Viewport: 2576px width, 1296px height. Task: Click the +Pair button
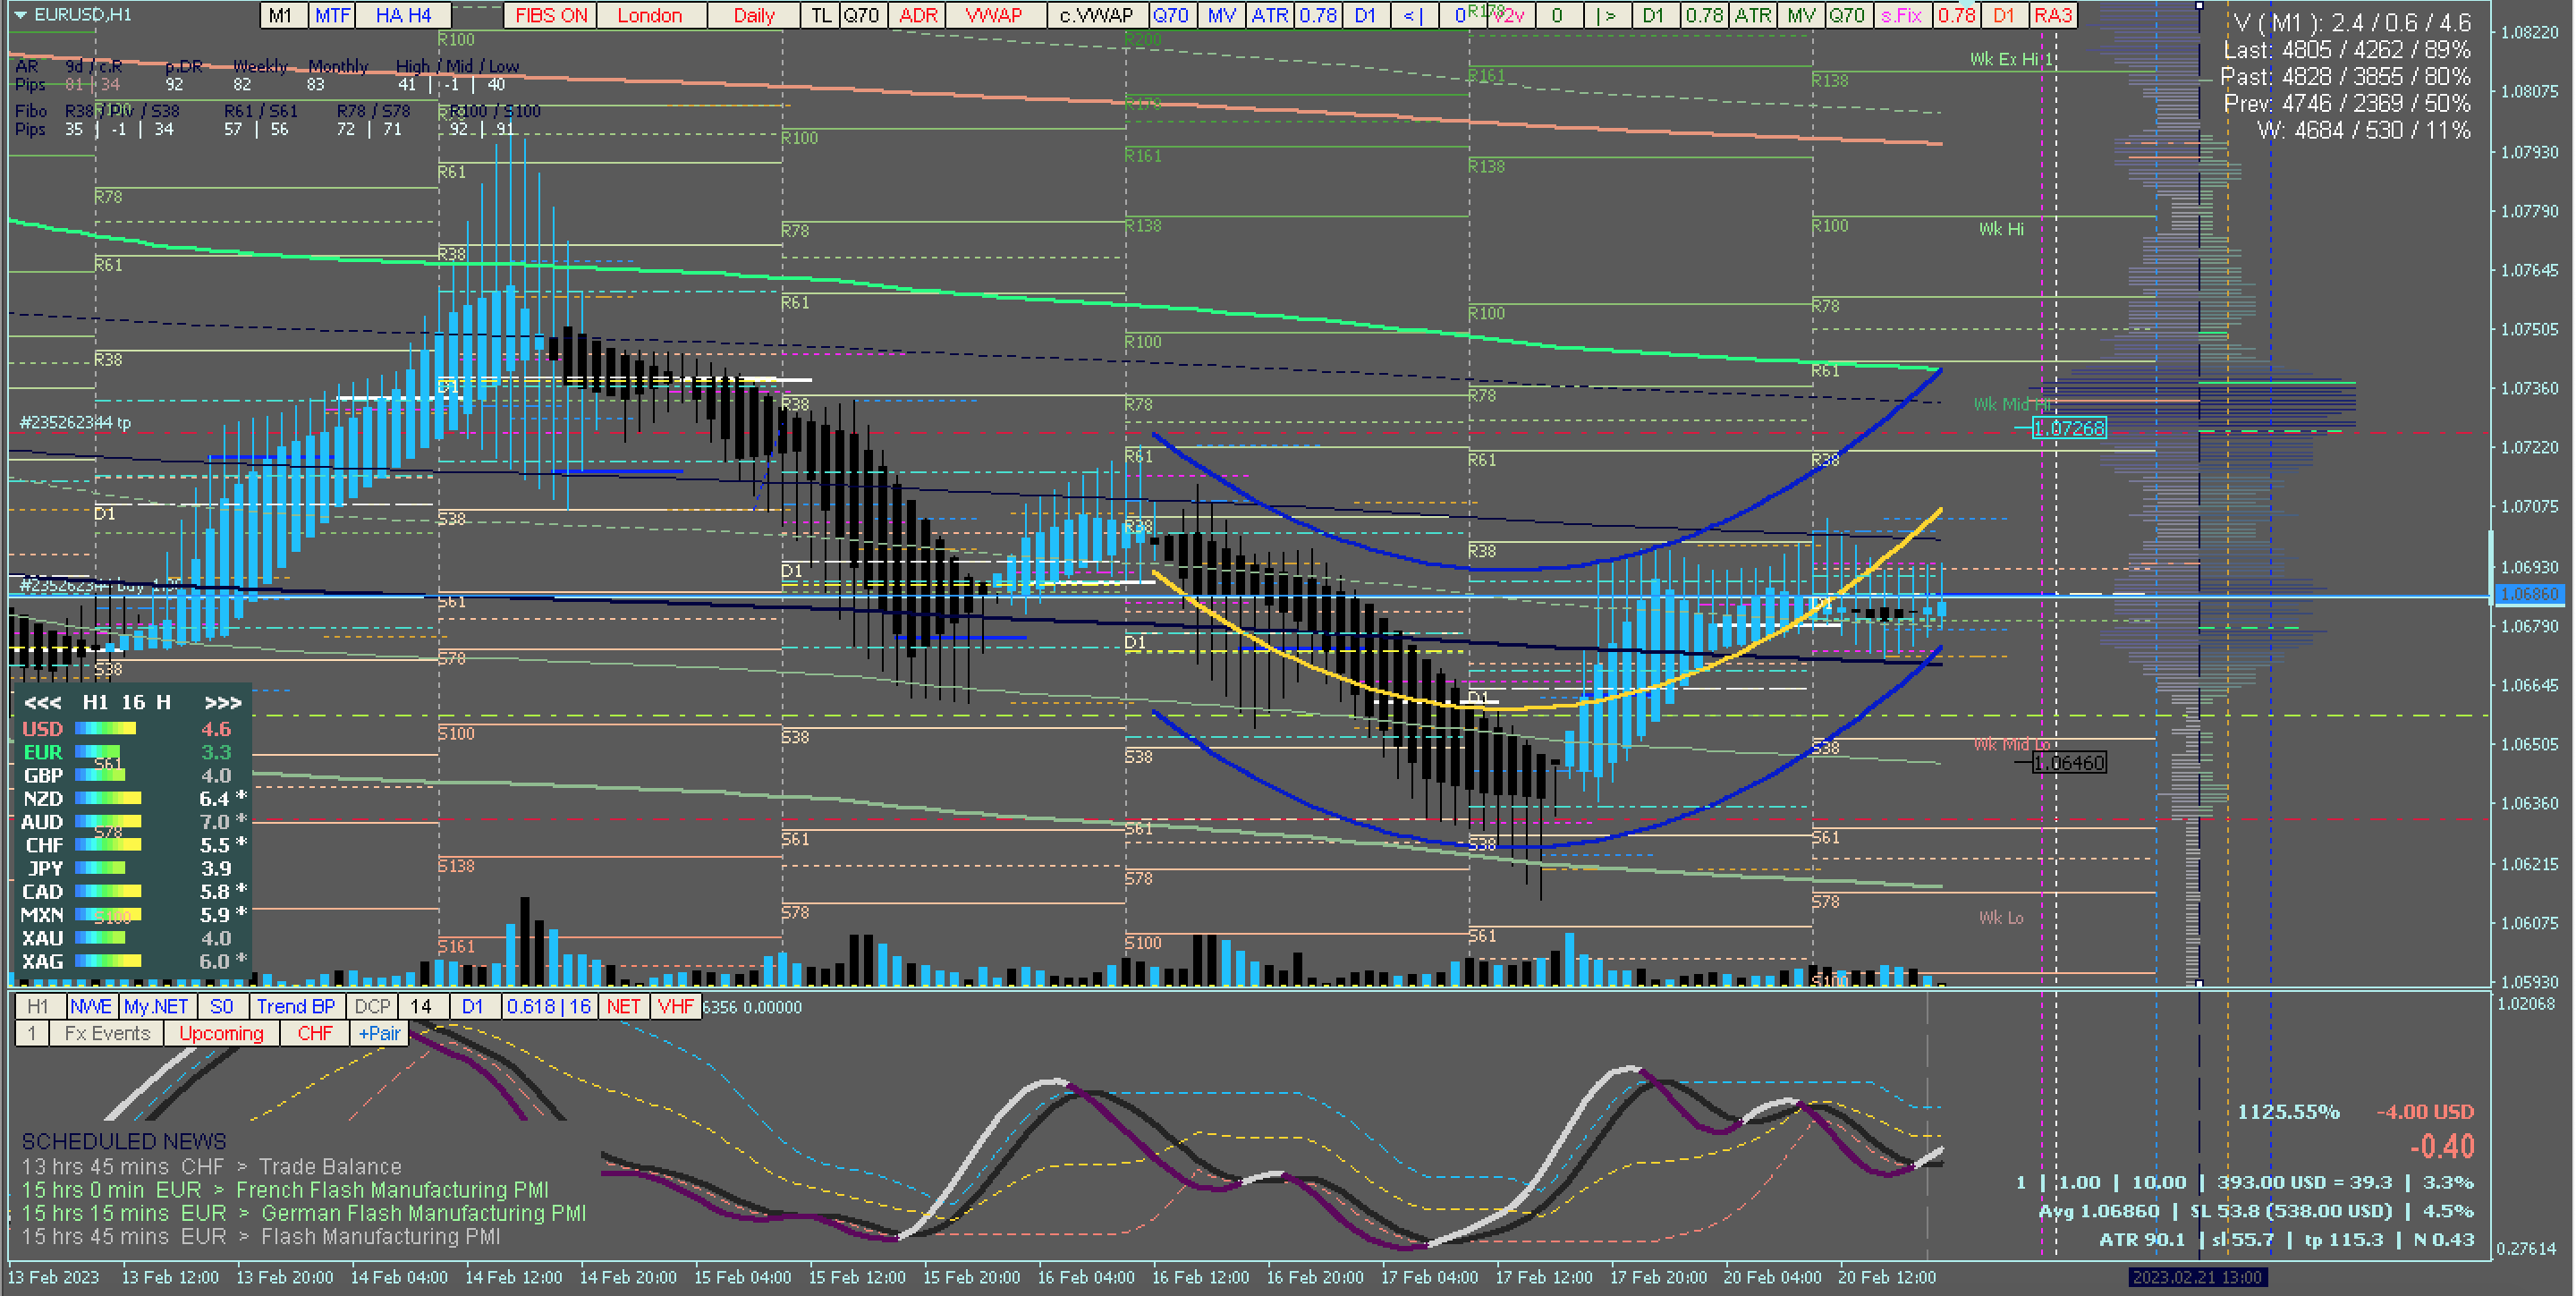pyautogui.click(x=379, y=1033)
